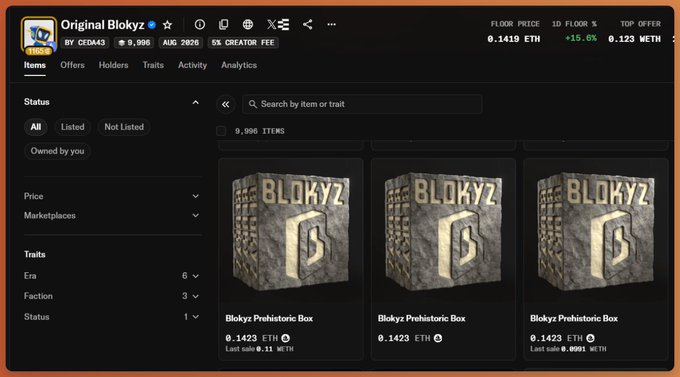Switch to the Offers tab
The image size is (680, 377).
(x=72, y=65)
